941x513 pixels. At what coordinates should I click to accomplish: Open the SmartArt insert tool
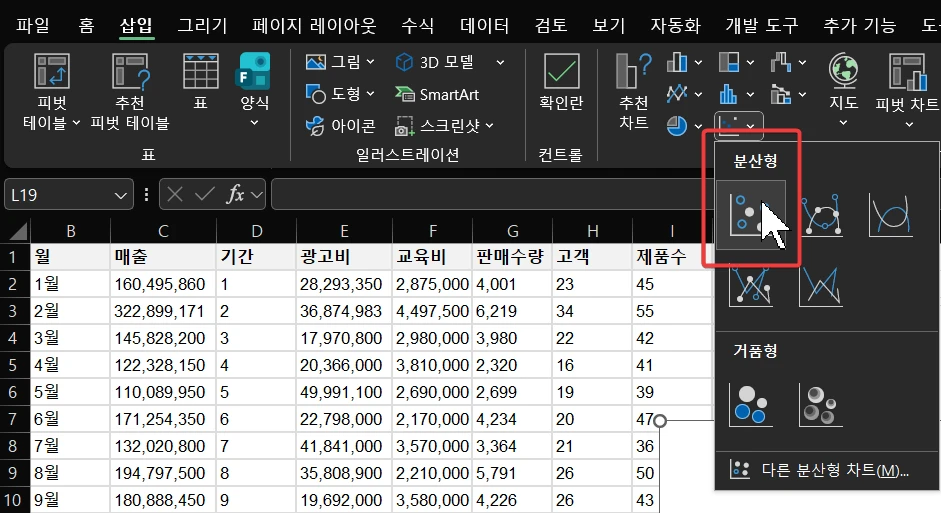437,94
